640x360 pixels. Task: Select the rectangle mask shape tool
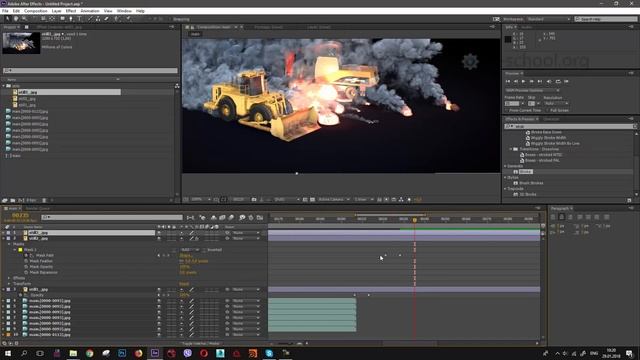[x=62, y=19]
